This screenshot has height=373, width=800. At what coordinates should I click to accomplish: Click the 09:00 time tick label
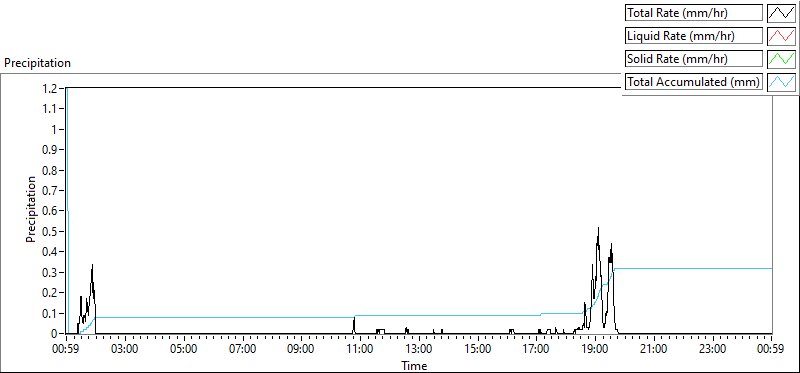pos(301,349)
